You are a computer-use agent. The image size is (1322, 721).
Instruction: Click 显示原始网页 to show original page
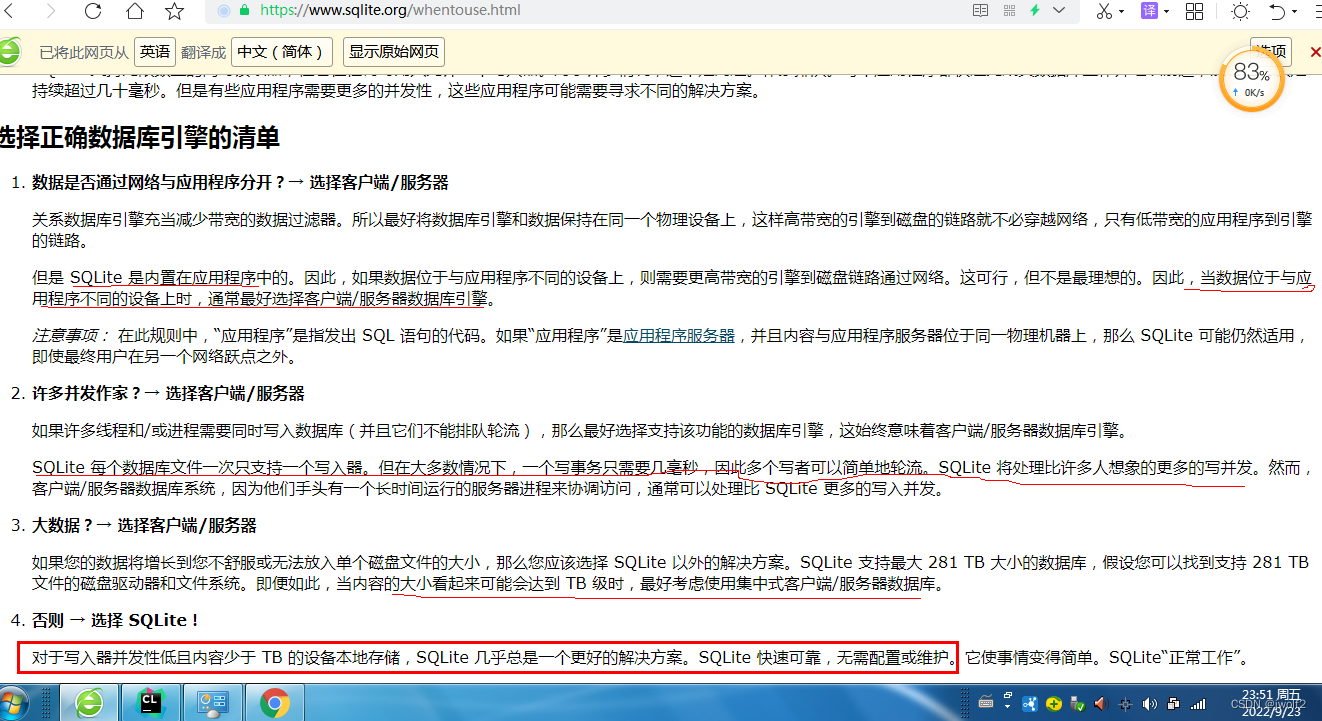pos(395,51)
